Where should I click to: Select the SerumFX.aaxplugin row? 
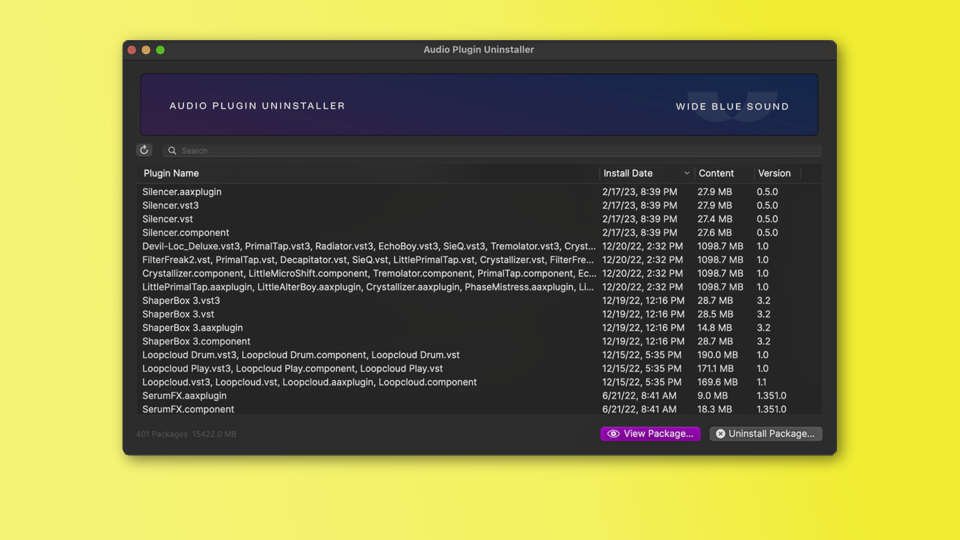(479, 396)
